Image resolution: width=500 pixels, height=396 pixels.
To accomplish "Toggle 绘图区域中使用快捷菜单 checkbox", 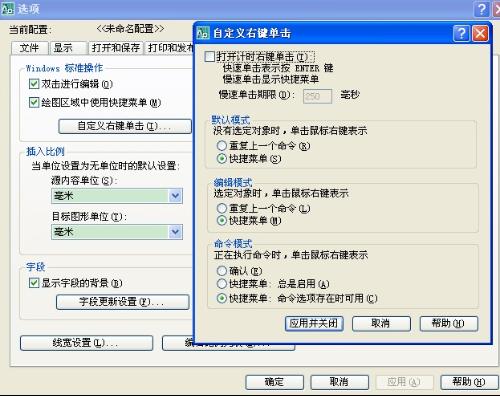I will point(34,102).
